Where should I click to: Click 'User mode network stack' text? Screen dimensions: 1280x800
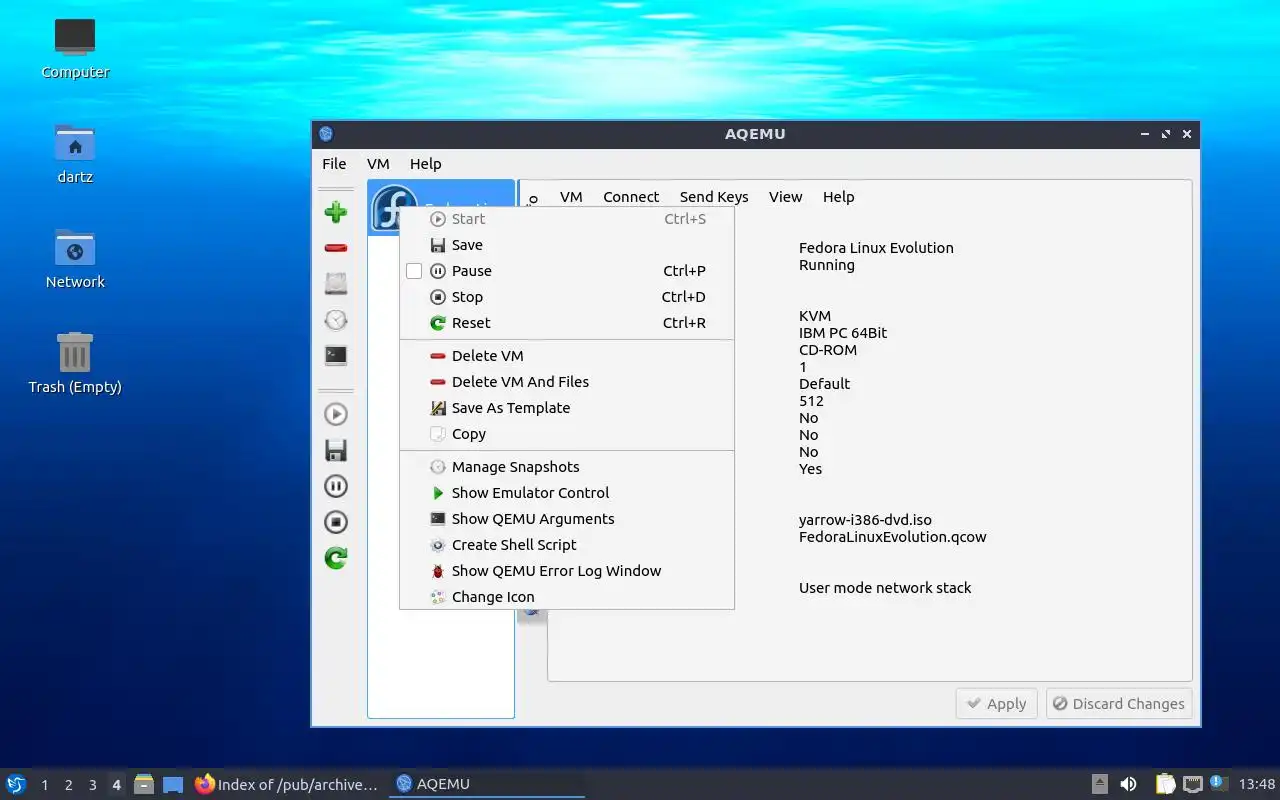(885, 588)
